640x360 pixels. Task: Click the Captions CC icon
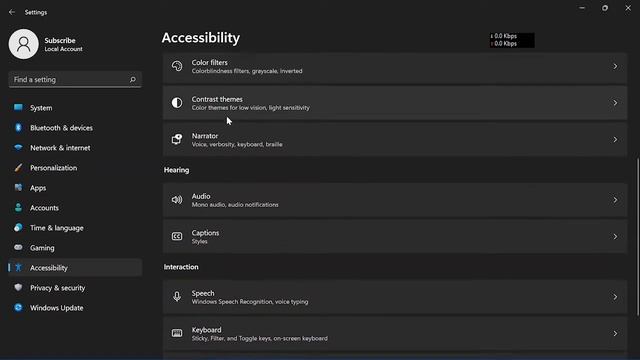coord(177,236)
